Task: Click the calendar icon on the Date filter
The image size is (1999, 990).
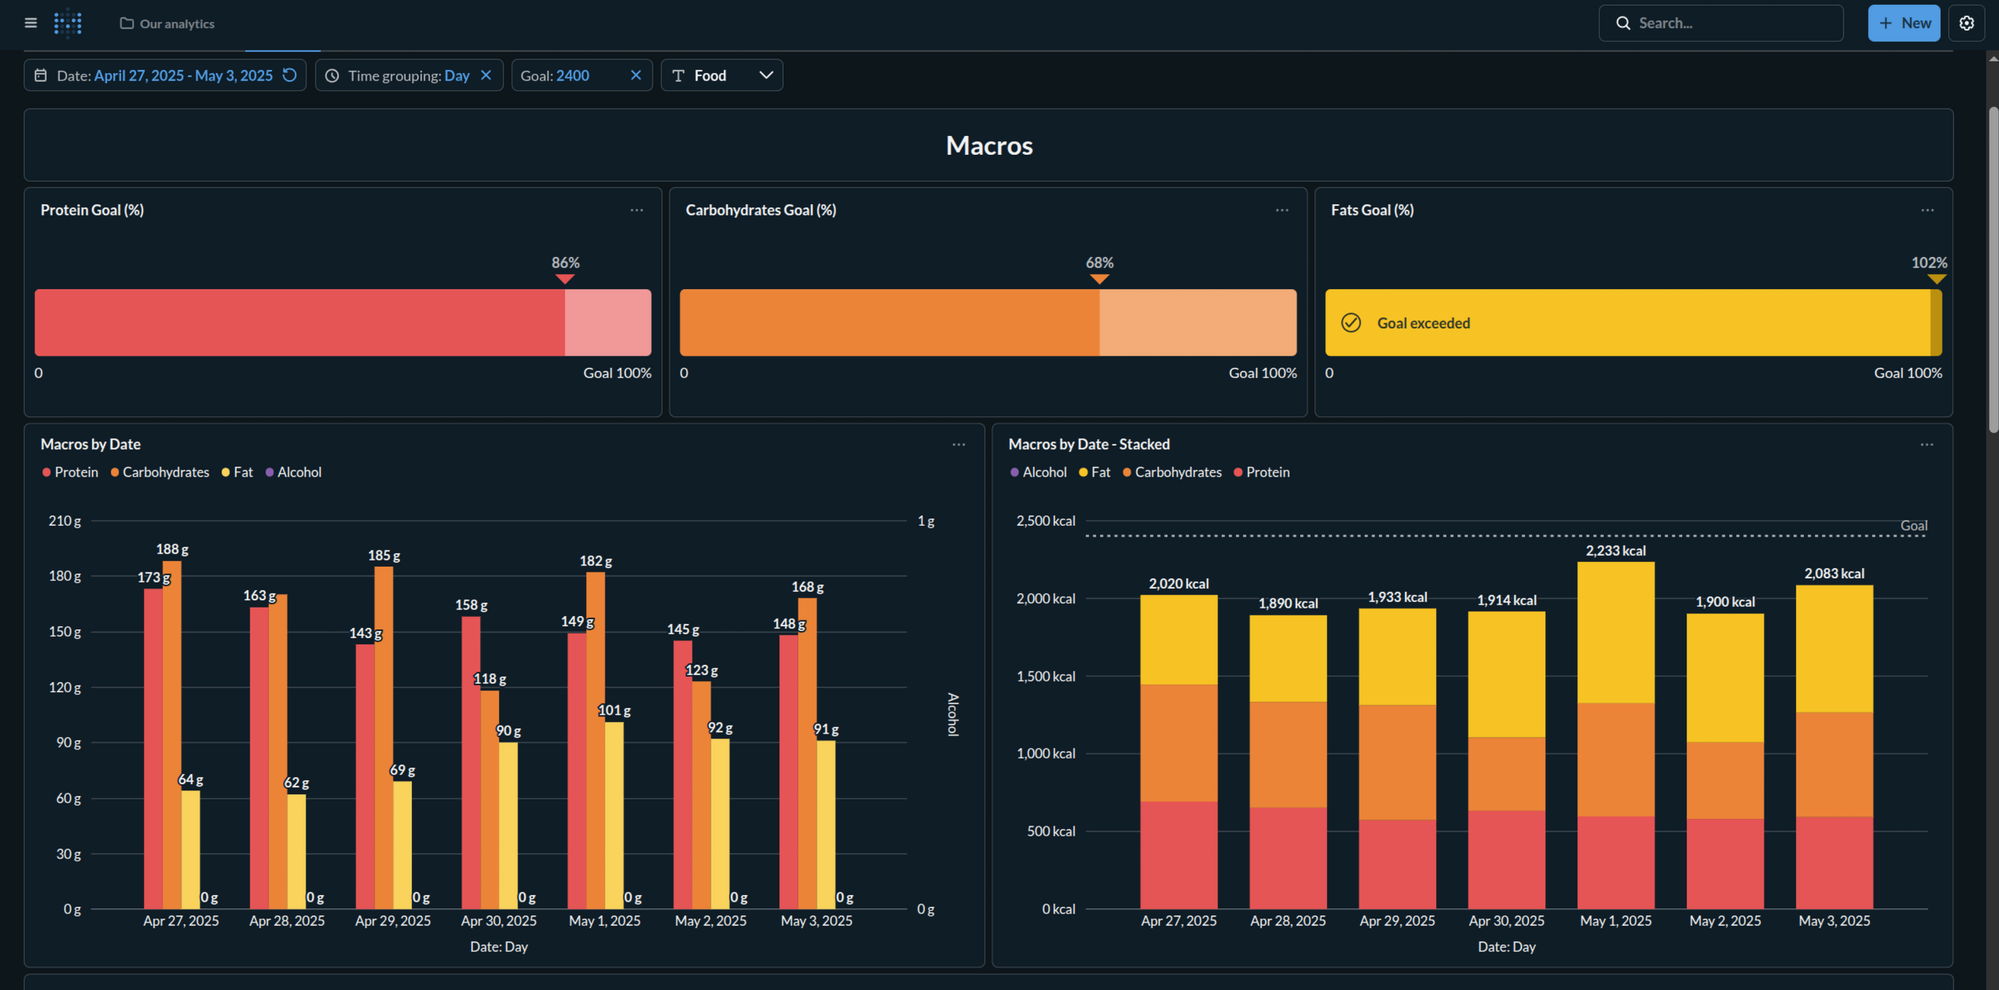Action: click(40, 75)
